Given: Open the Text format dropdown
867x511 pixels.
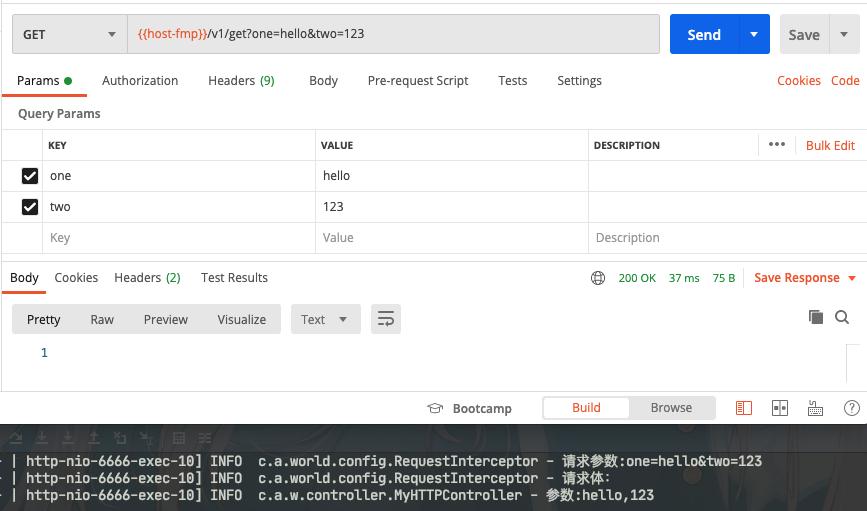Looking at the screenshot, I should pyautogui.click(x=325, y=319).
